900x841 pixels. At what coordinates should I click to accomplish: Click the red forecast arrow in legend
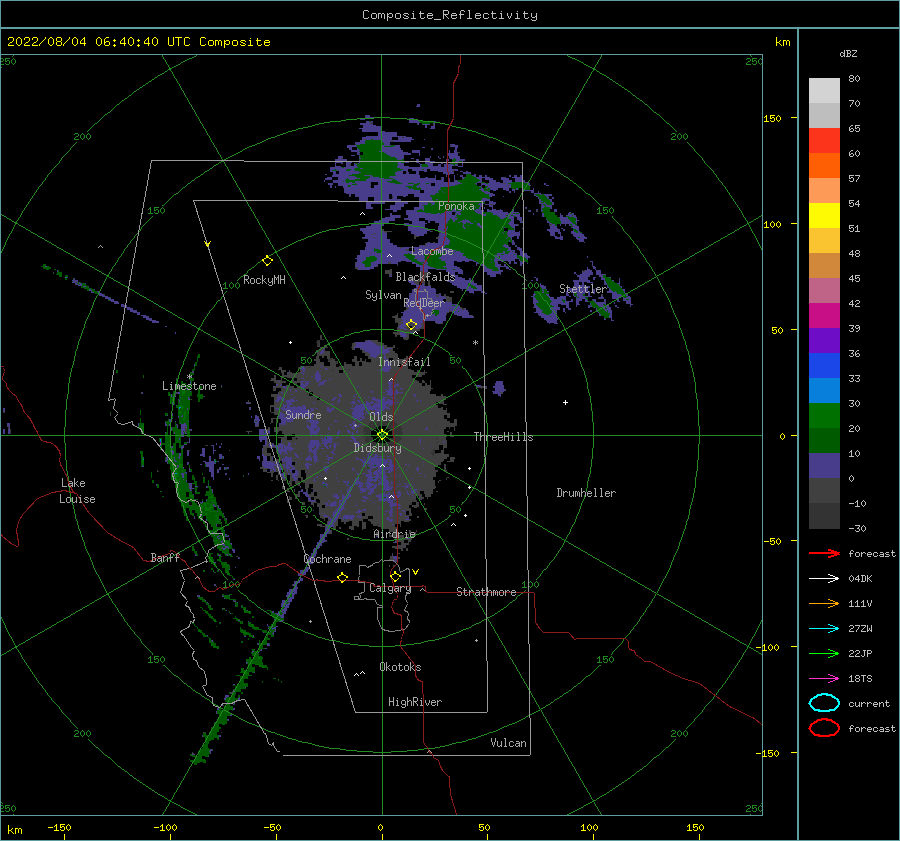(824, 553)
